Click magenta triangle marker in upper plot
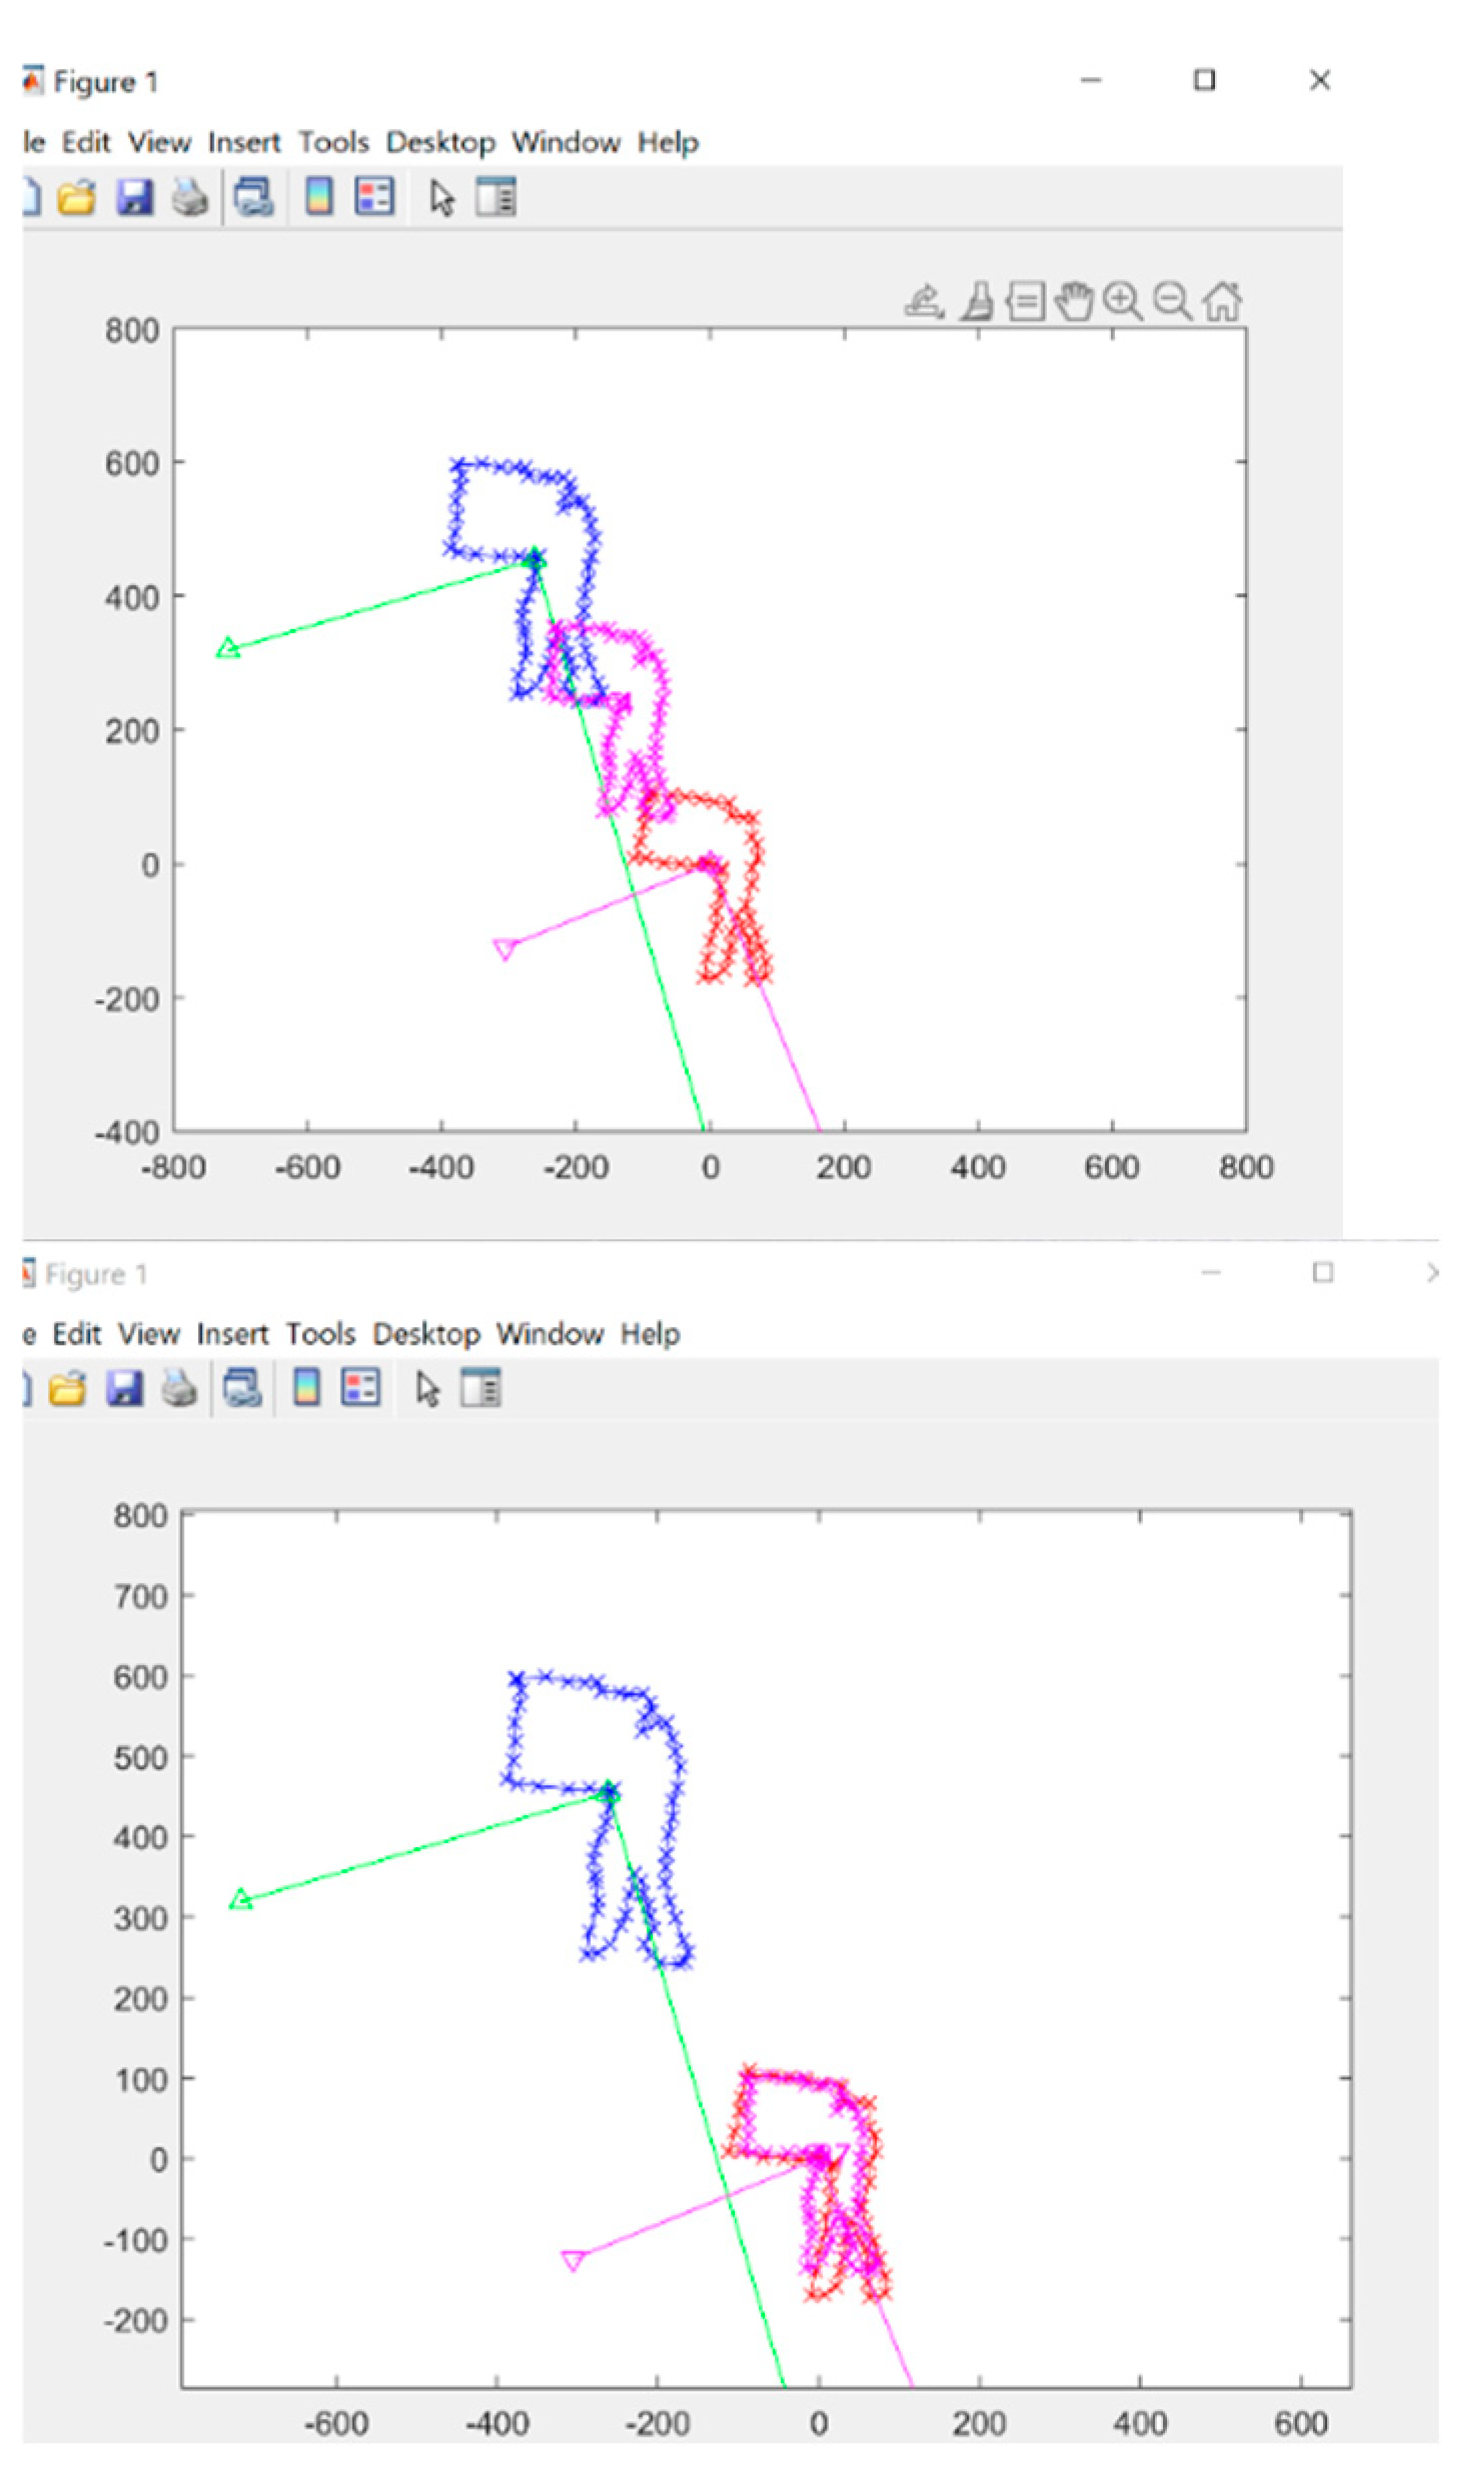 506,948
